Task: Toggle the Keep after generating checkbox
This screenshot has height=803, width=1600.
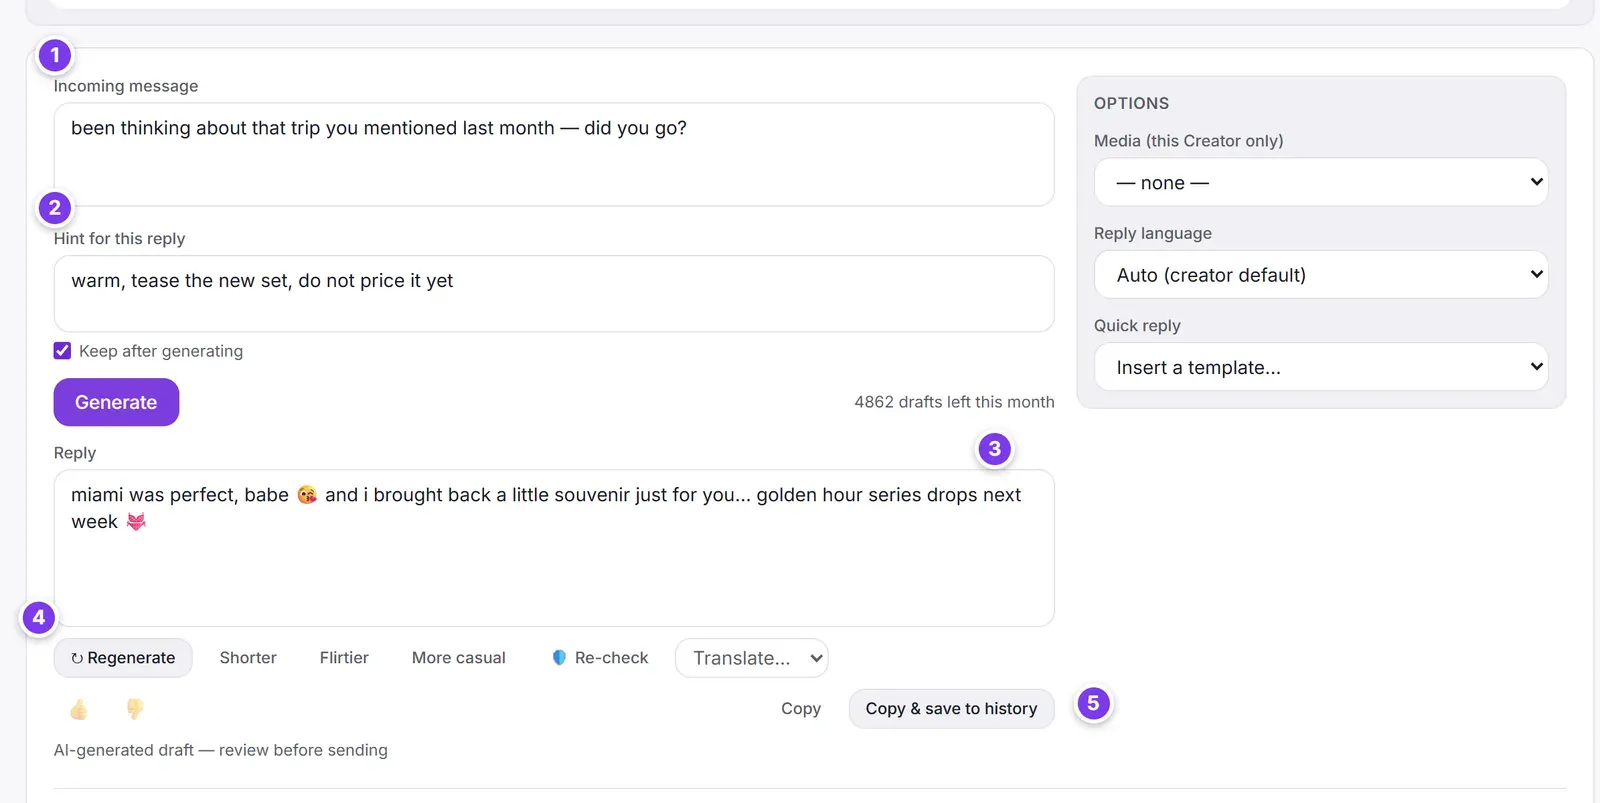Action: pos(62,351)
